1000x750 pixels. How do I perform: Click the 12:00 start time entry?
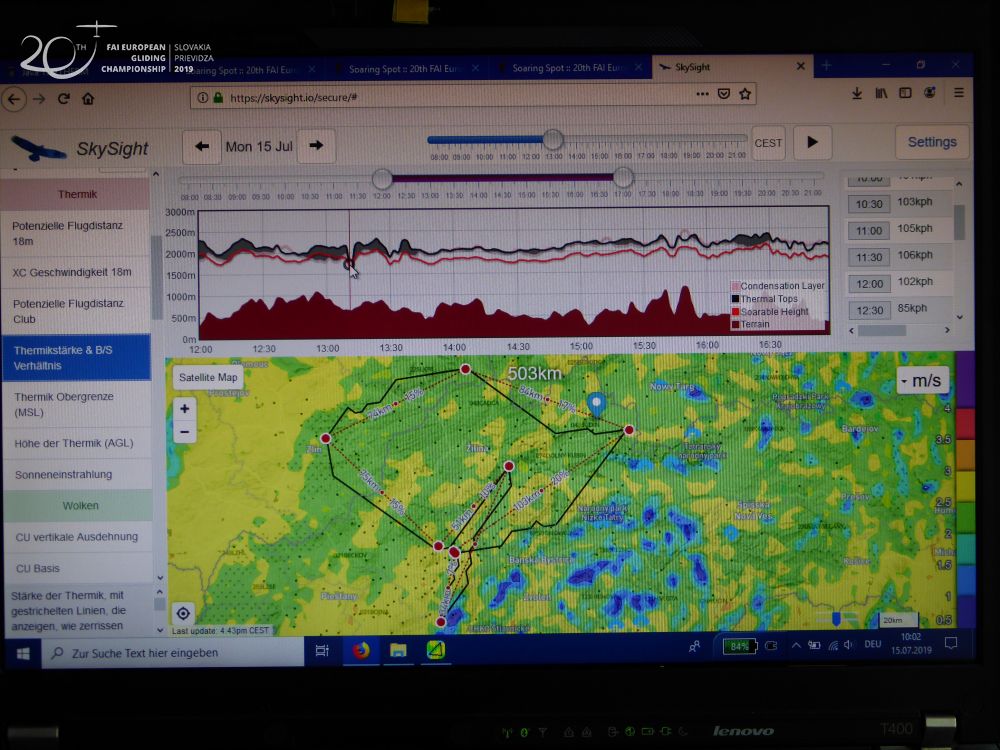click(869, 284)
